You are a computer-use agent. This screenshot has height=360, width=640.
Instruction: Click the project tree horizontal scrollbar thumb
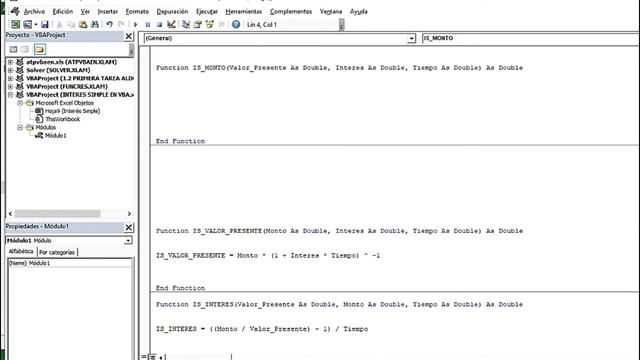pyautogui.click(x=58, y=214)
